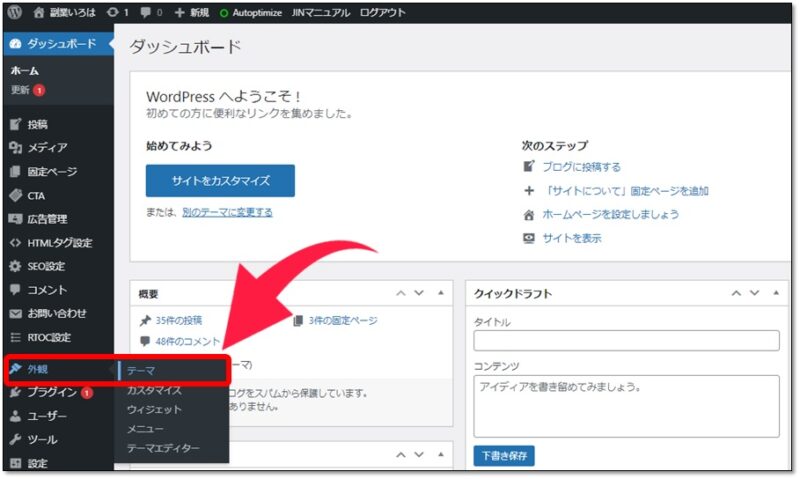Click ログアウト in the admin bar
Screen dimensions: 800x479
[382, 13]
